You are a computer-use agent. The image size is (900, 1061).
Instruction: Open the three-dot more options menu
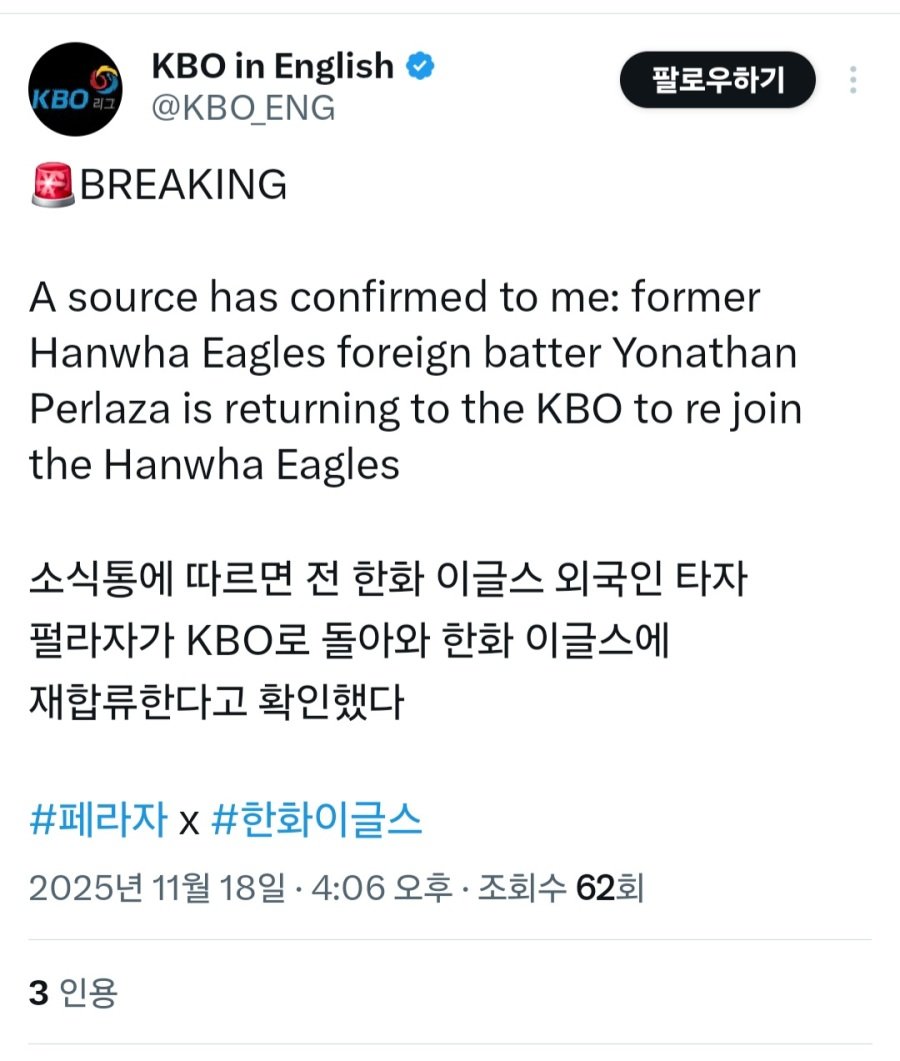[x=853, y=80]
